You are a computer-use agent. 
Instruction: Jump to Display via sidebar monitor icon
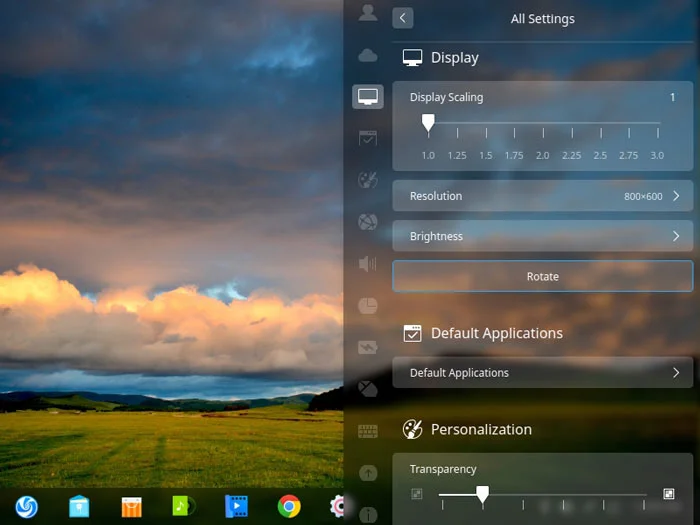coord(368,97)
